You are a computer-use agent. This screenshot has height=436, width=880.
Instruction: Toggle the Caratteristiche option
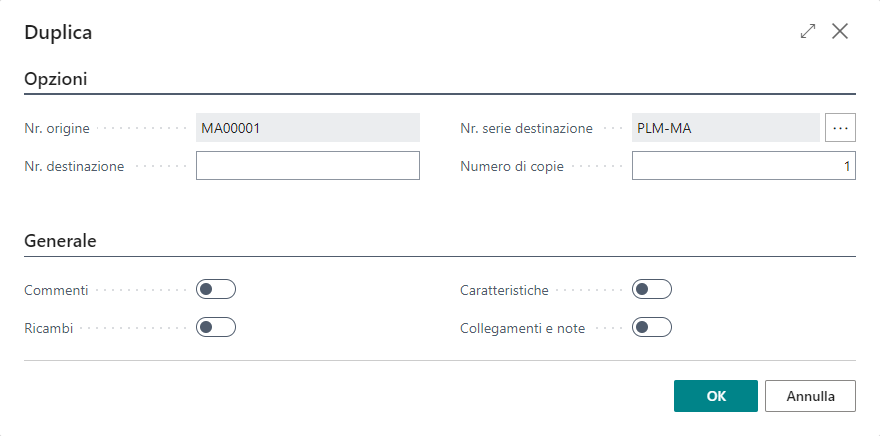[651, 290]
